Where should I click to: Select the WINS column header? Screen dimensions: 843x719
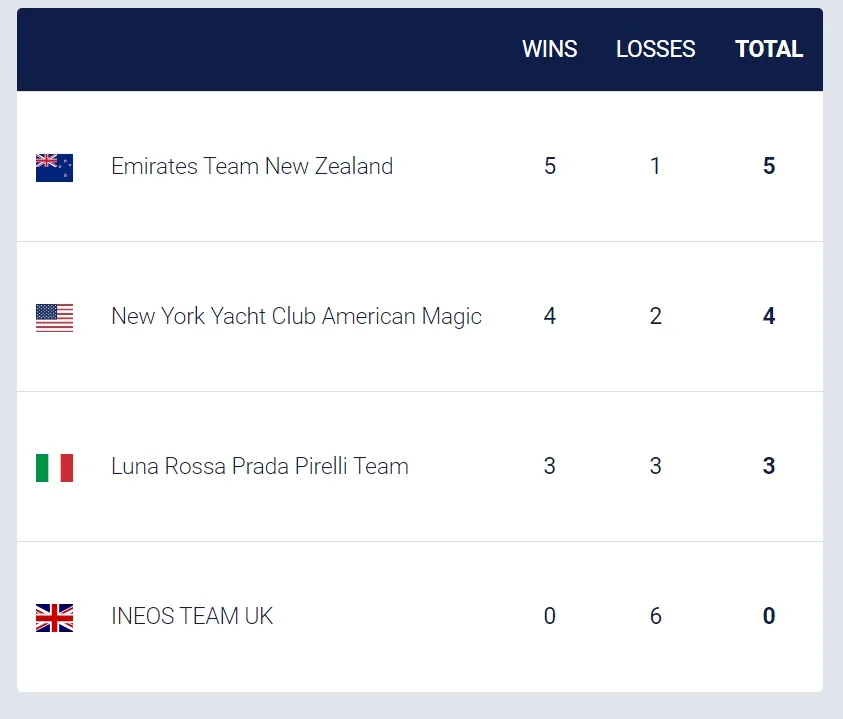coord(549,49)
